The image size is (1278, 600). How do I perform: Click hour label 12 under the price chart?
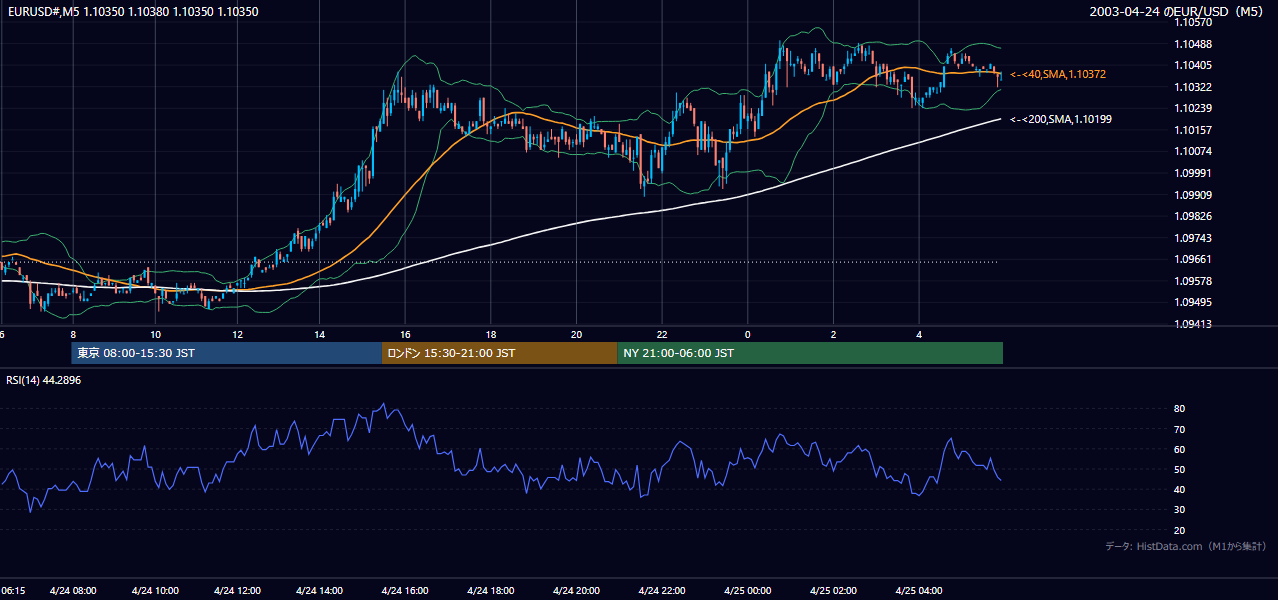click(x=237, y=334)
